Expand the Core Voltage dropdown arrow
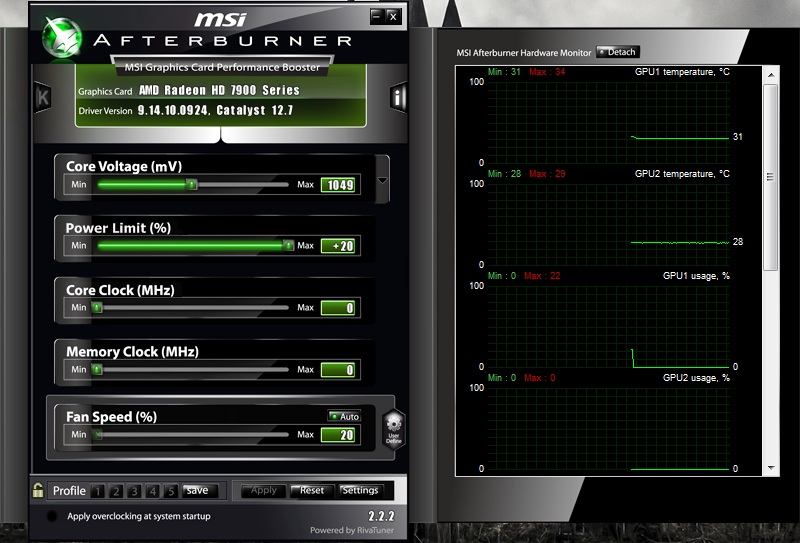Screen dimensions: 800x543 382,180
